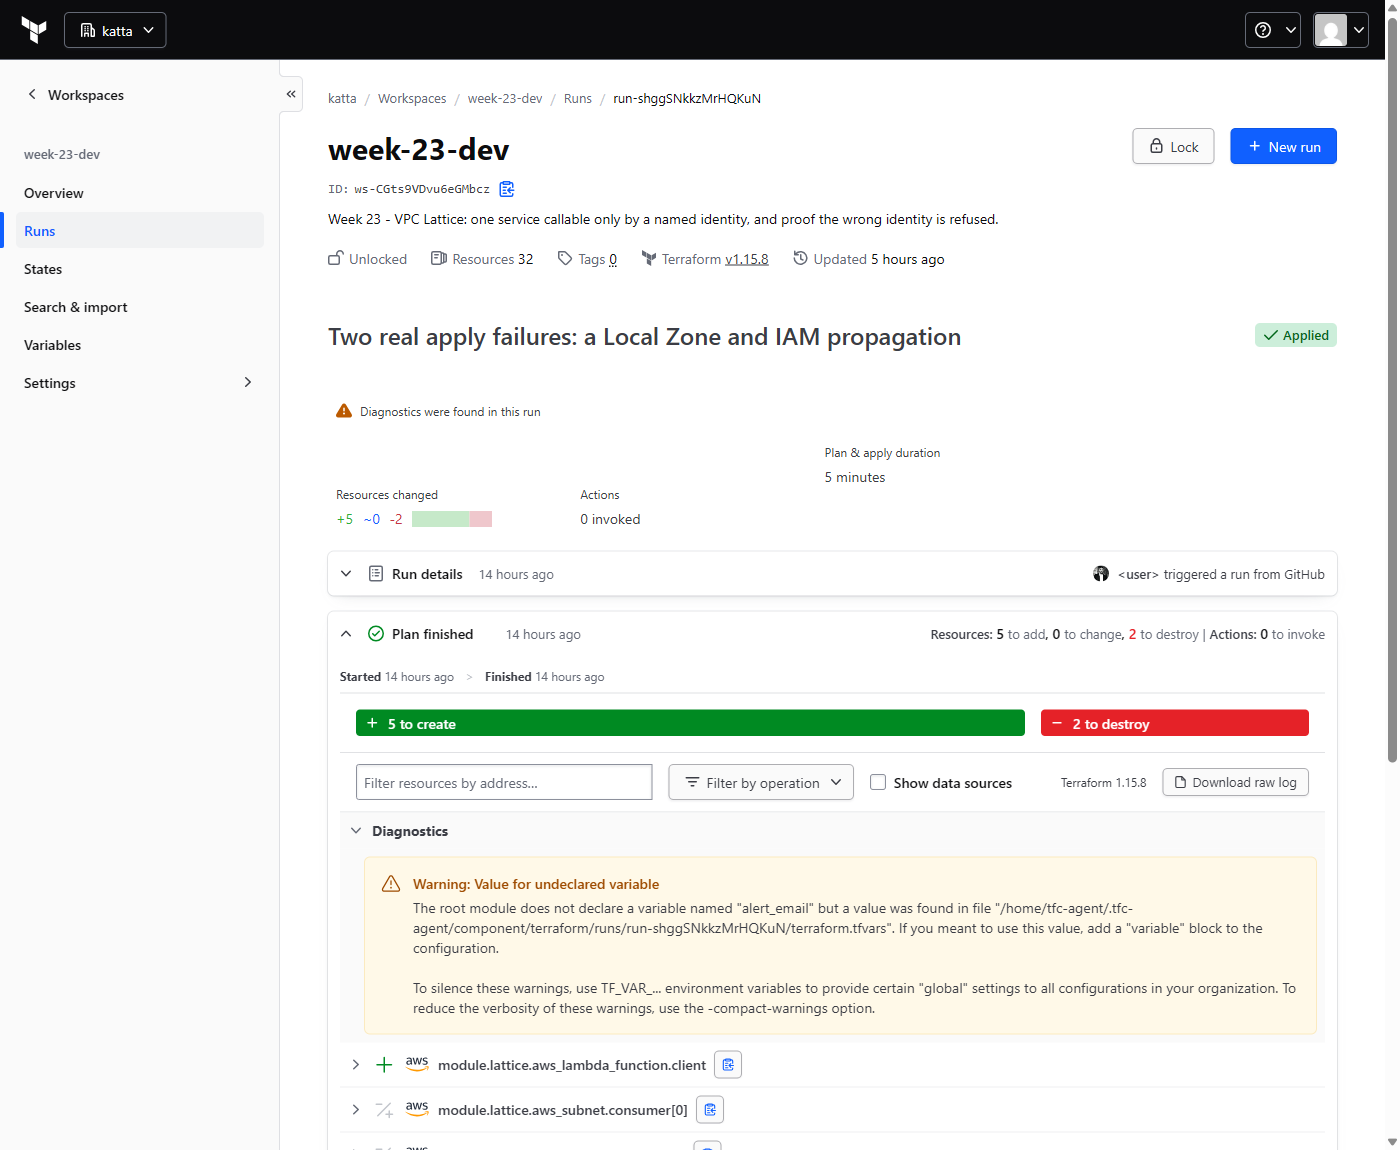Click the red 2 to destroy bar
This screenshot has width=1400, height=1150.
(x=1175, y=723)
